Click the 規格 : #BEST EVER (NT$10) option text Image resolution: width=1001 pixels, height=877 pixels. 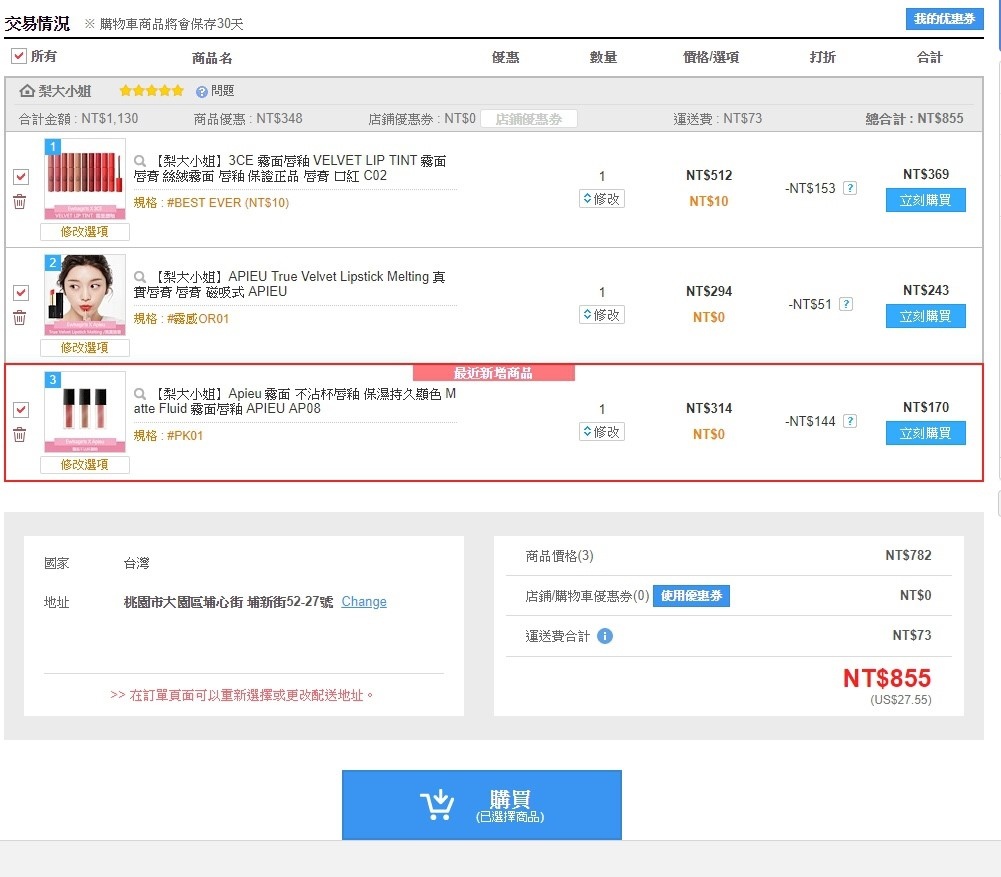[211, 203]
